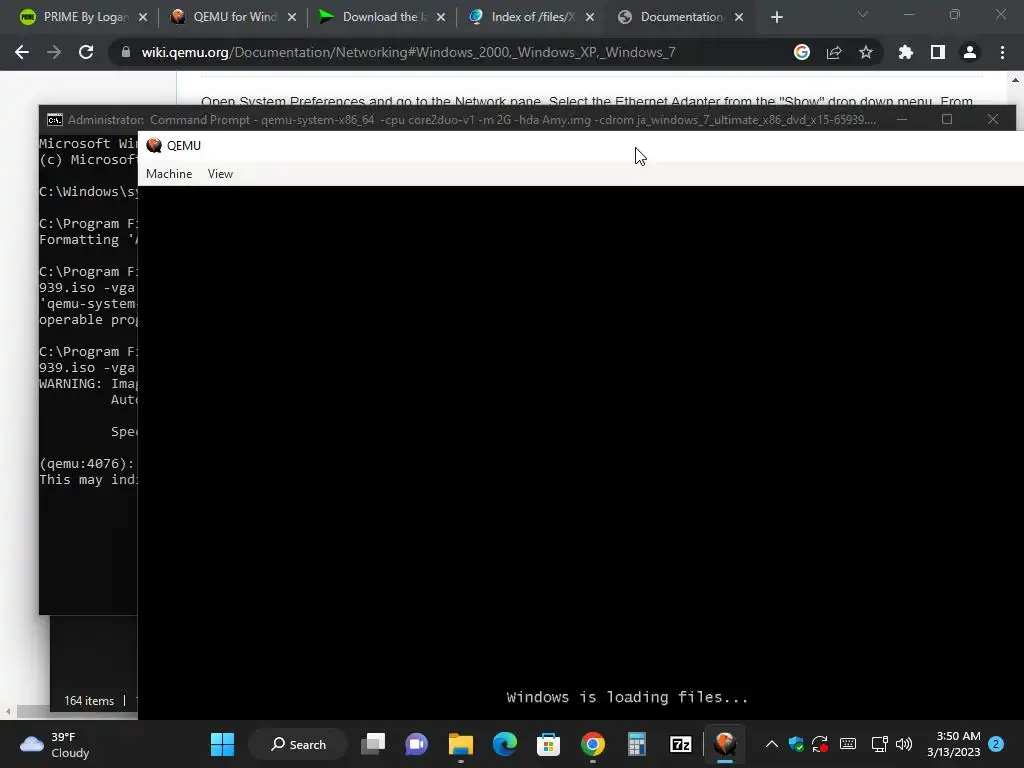1024x768 pixels.
Task: Share this page from address bar
Action: point(834,52)
